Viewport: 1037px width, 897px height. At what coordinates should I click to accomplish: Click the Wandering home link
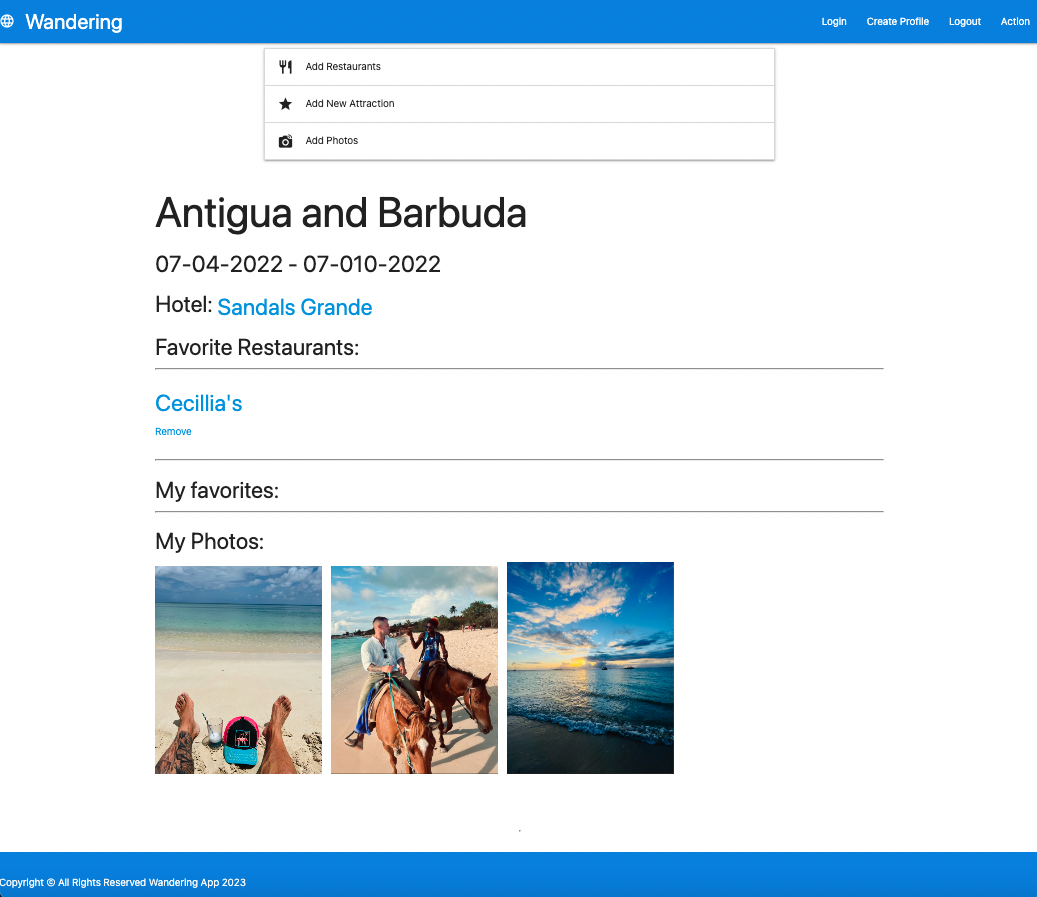pos(75,21)
